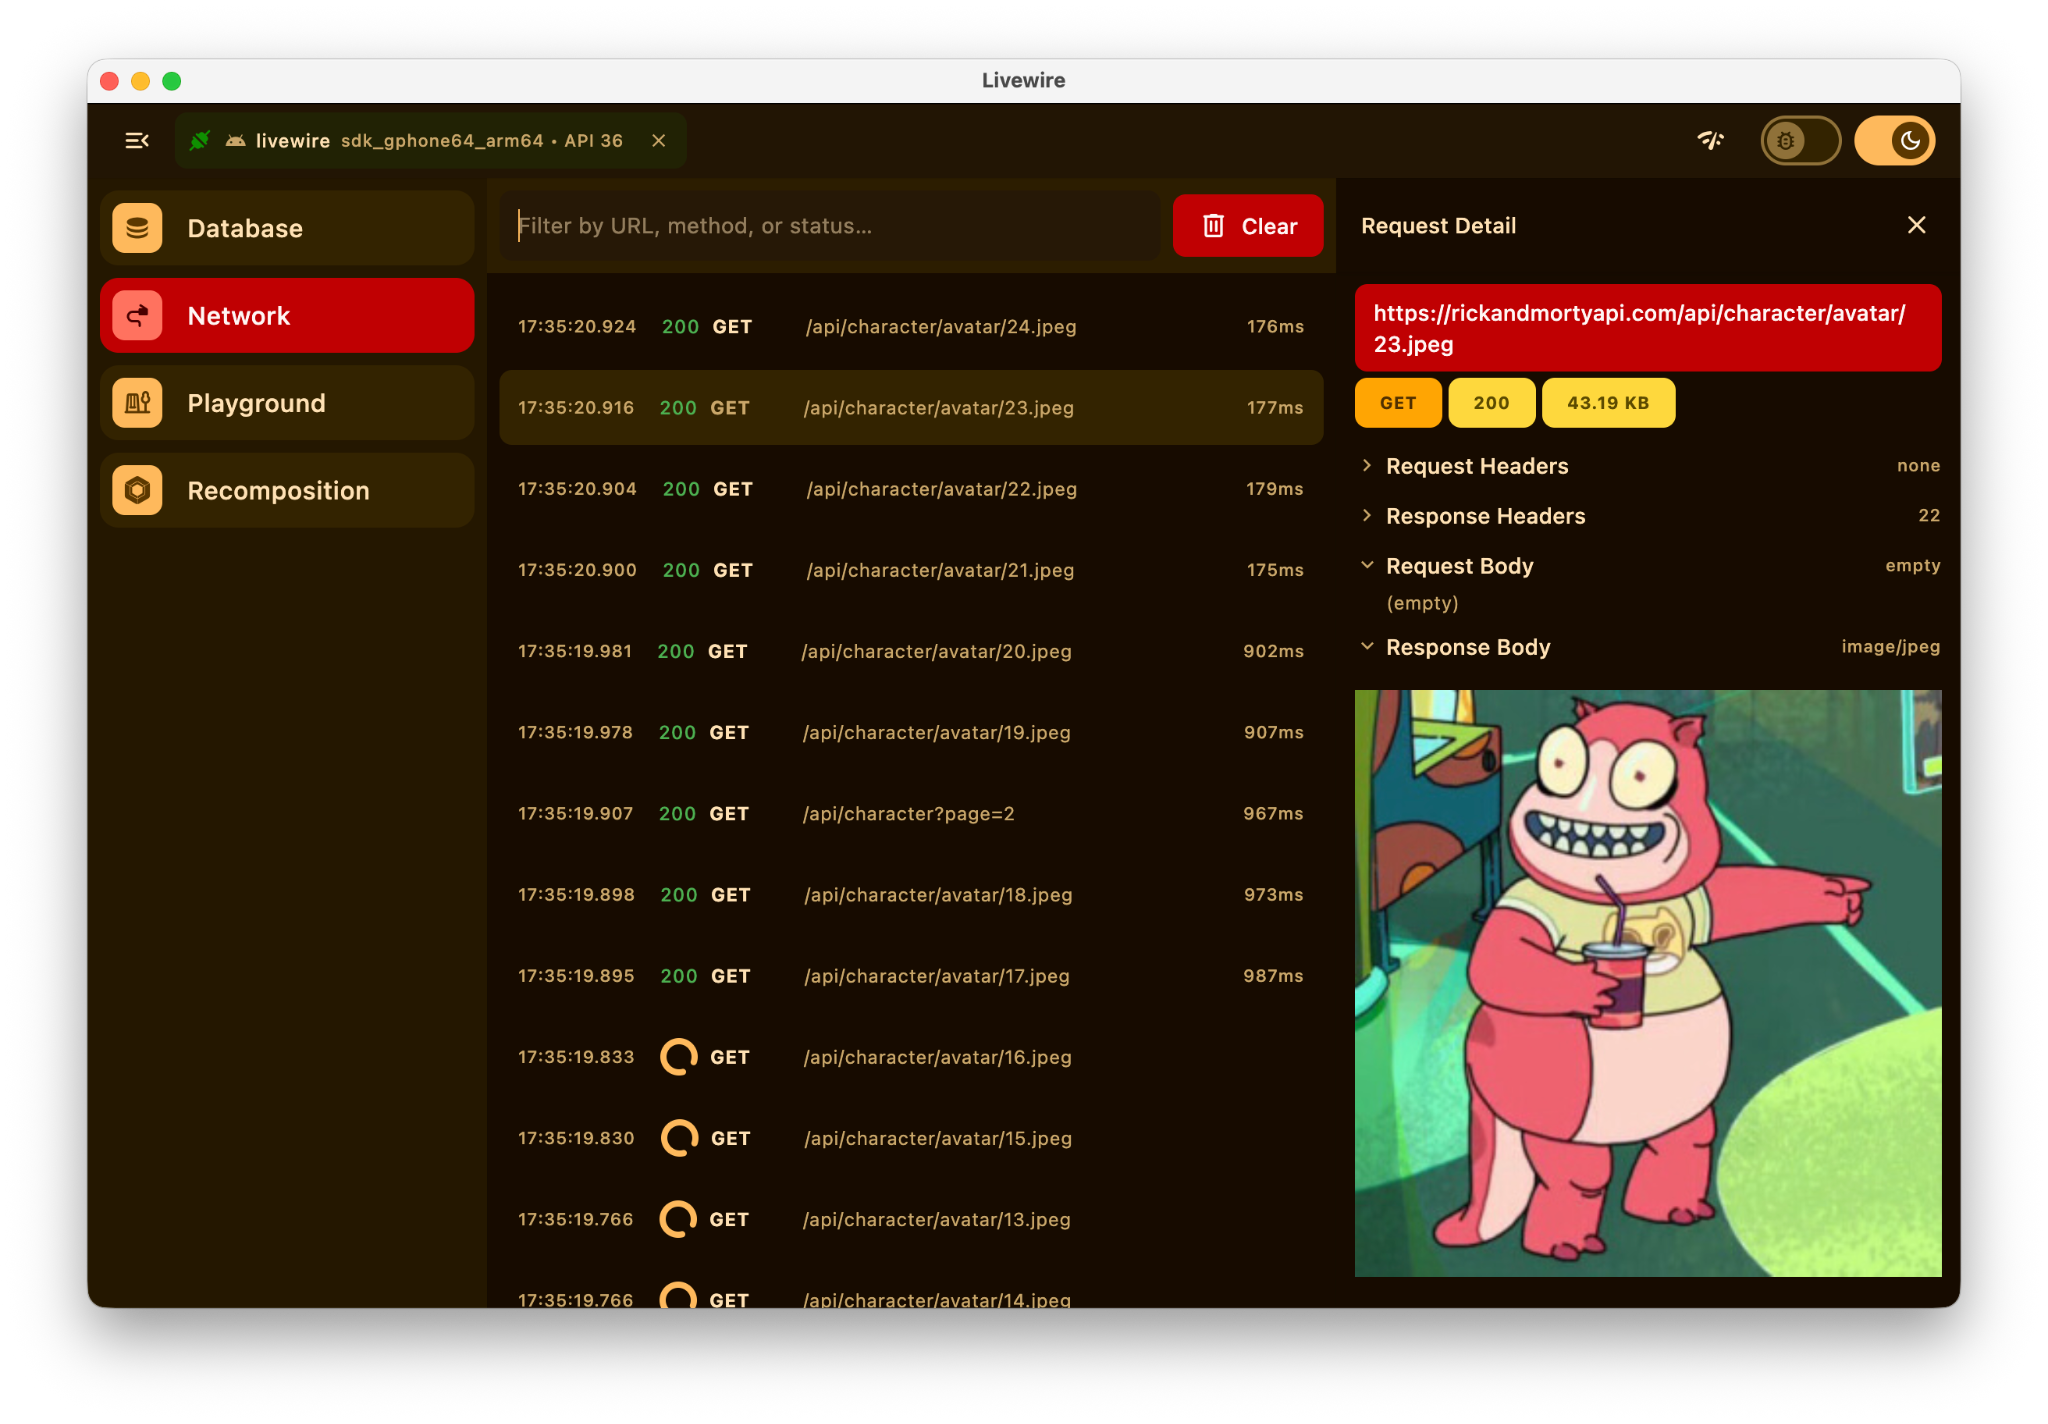Select the avatar/20.jpeg request row

point(911,651)
